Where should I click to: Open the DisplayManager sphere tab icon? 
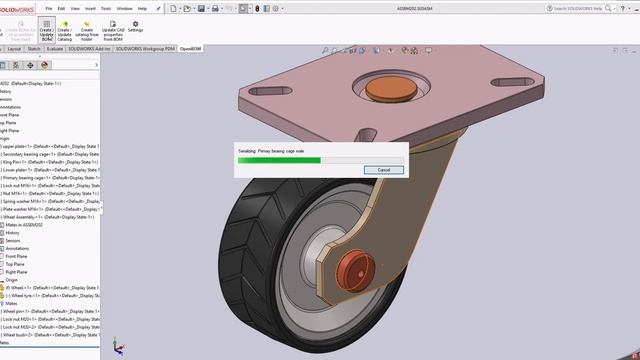pyautogui.click(x=44, y=65)
